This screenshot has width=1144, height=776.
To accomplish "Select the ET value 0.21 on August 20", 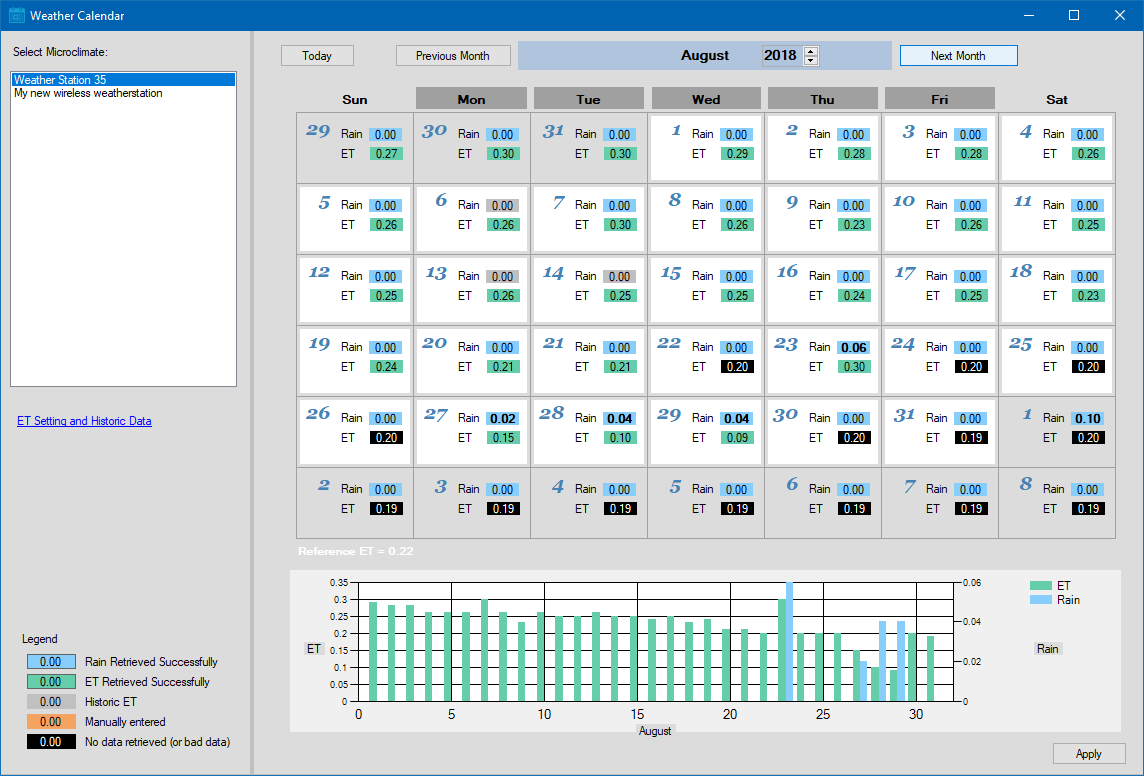I will point(503,367).
